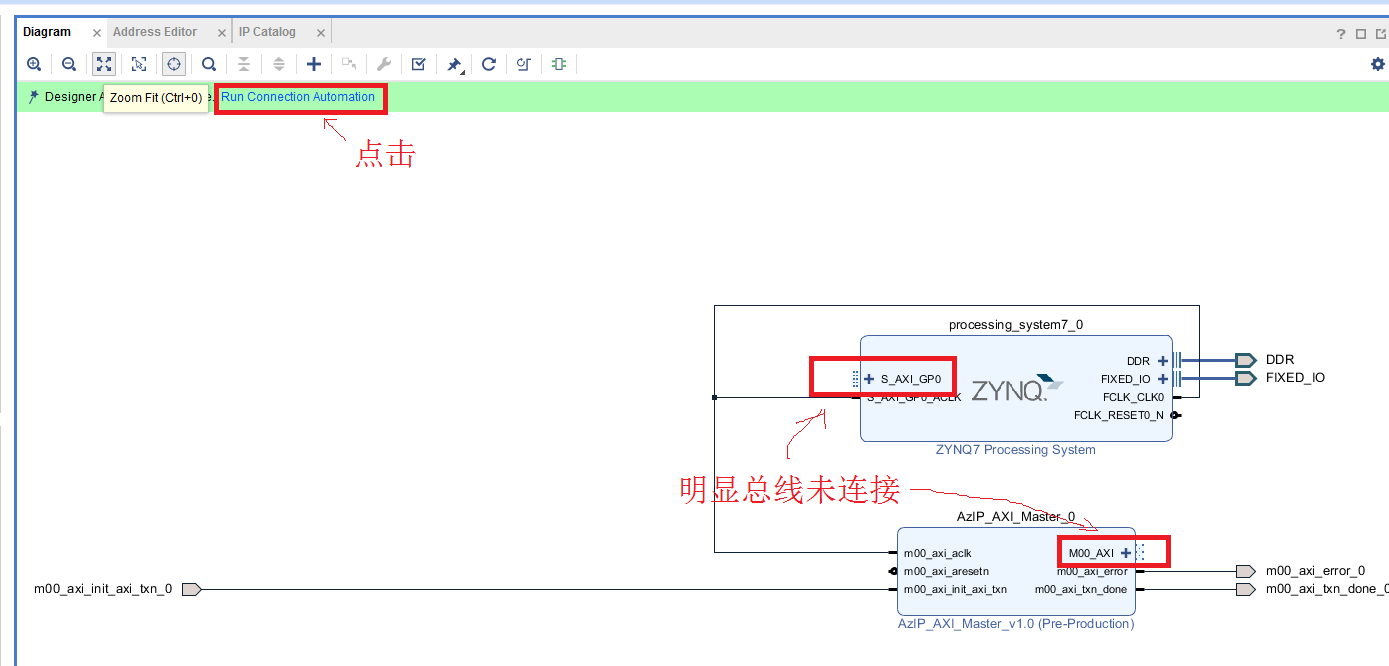Maximize the diagram panel
Image resolution: width=1389 pixels, height=666 pixels.
1361,34
